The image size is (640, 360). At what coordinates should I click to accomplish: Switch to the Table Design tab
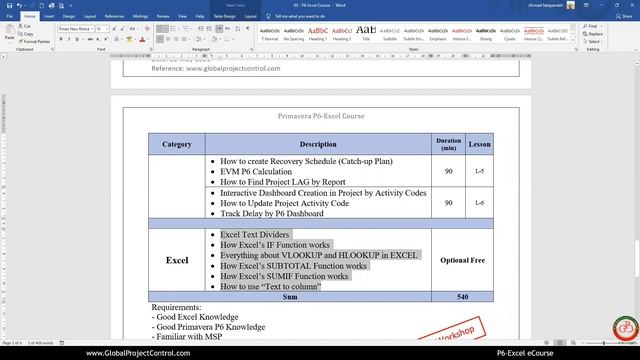click(224, 16)
